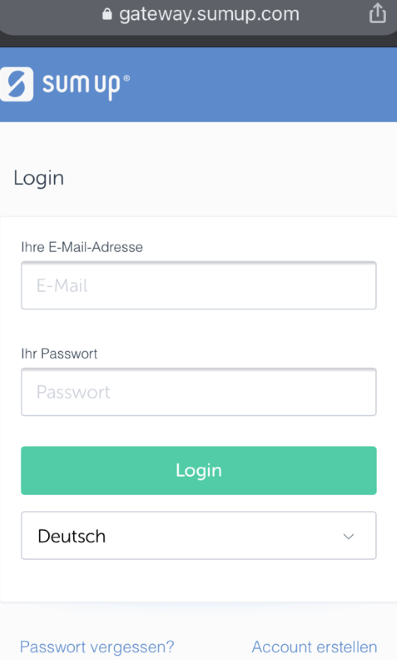Click empty card area below Deutsch selector
397x660 pixels.
[x=199, y=581]
